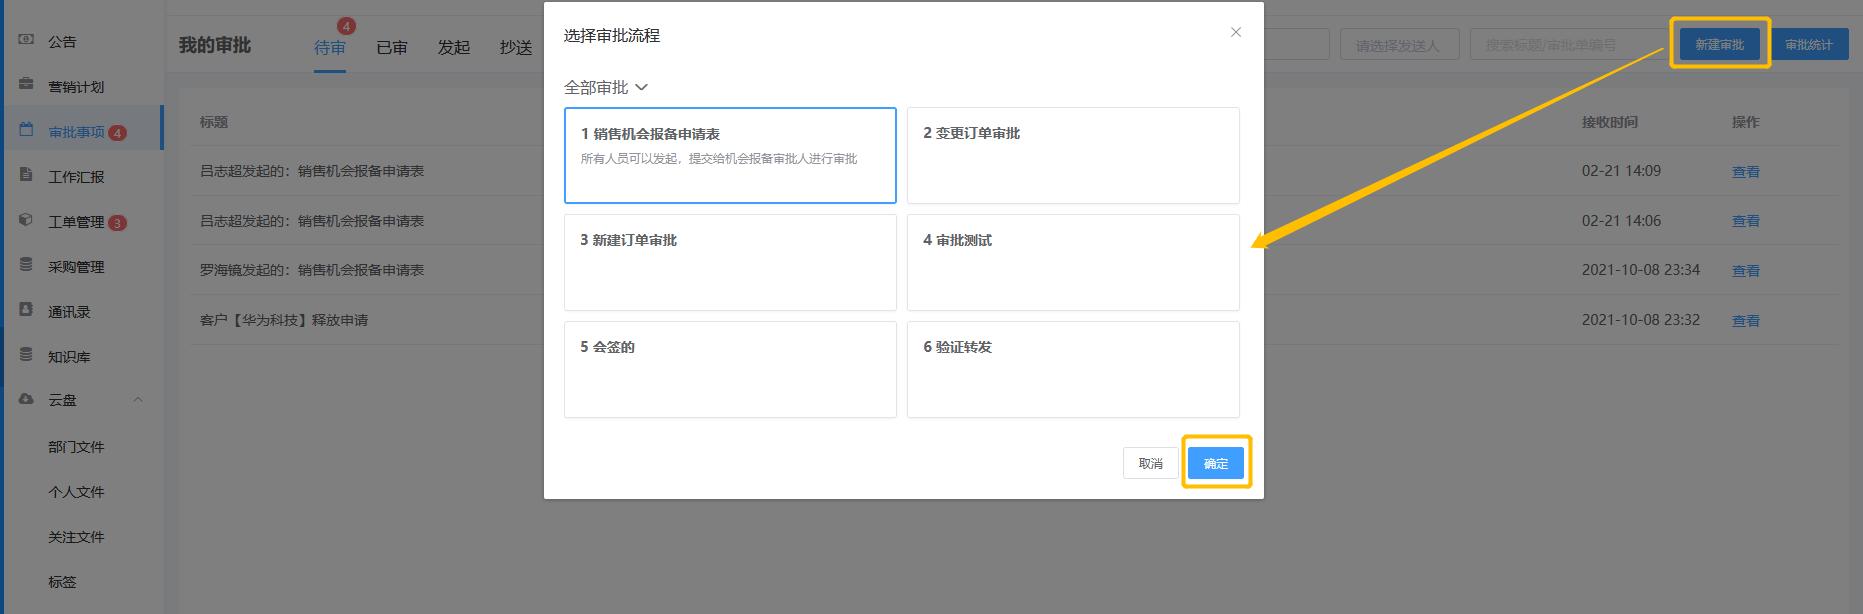This screenshot has width=1863, height=614.
Task: Click the 通讯录 contacts icon
Action: pos(27,310)
